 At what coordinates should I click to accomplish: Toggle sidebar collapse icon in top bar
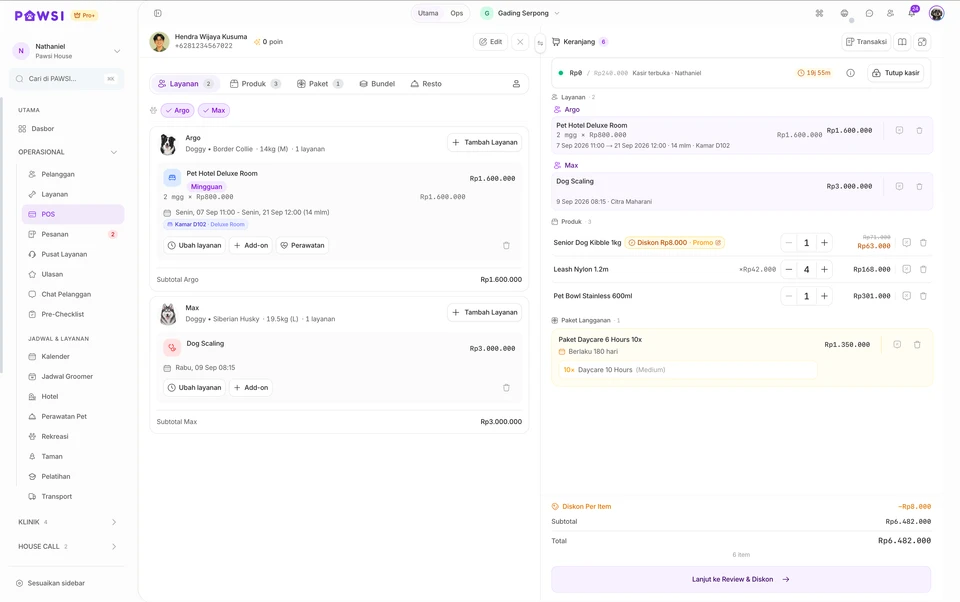(158, 13)
